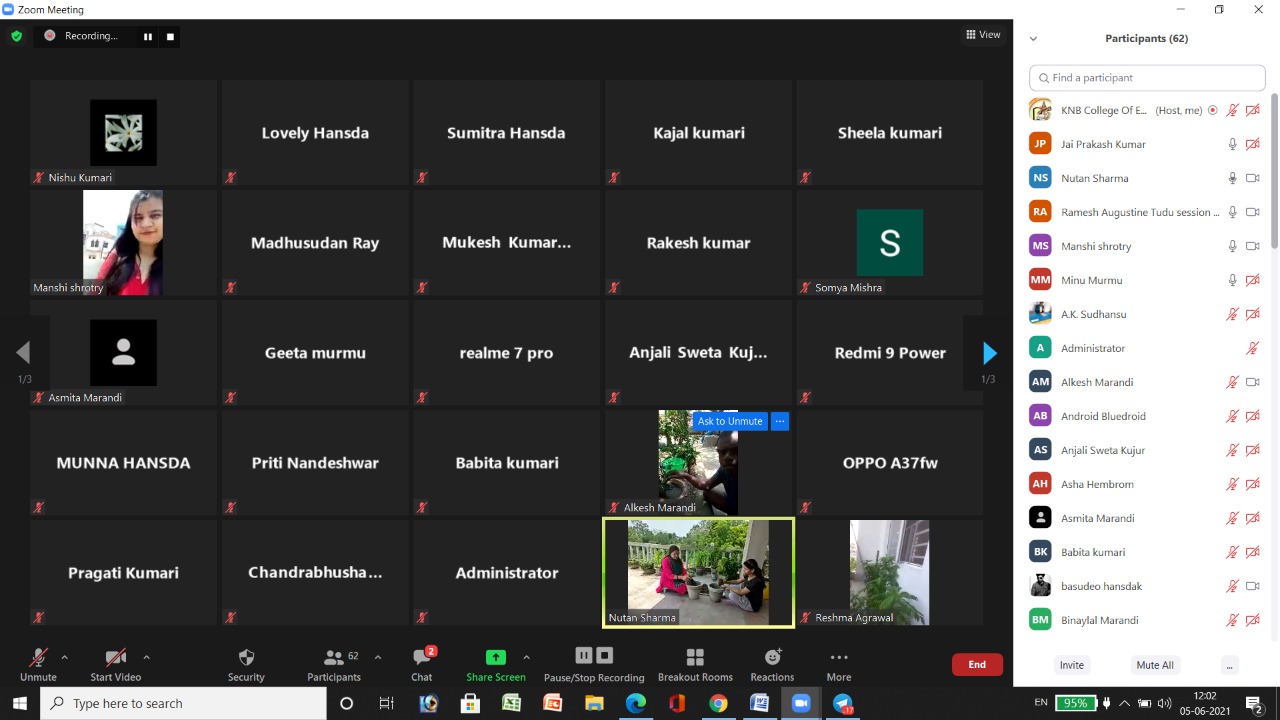This screenshot has height=720, width=1280.
Task: Select KNB College host entry in list
Action: pyautogui.click(x=1147, y=110)
